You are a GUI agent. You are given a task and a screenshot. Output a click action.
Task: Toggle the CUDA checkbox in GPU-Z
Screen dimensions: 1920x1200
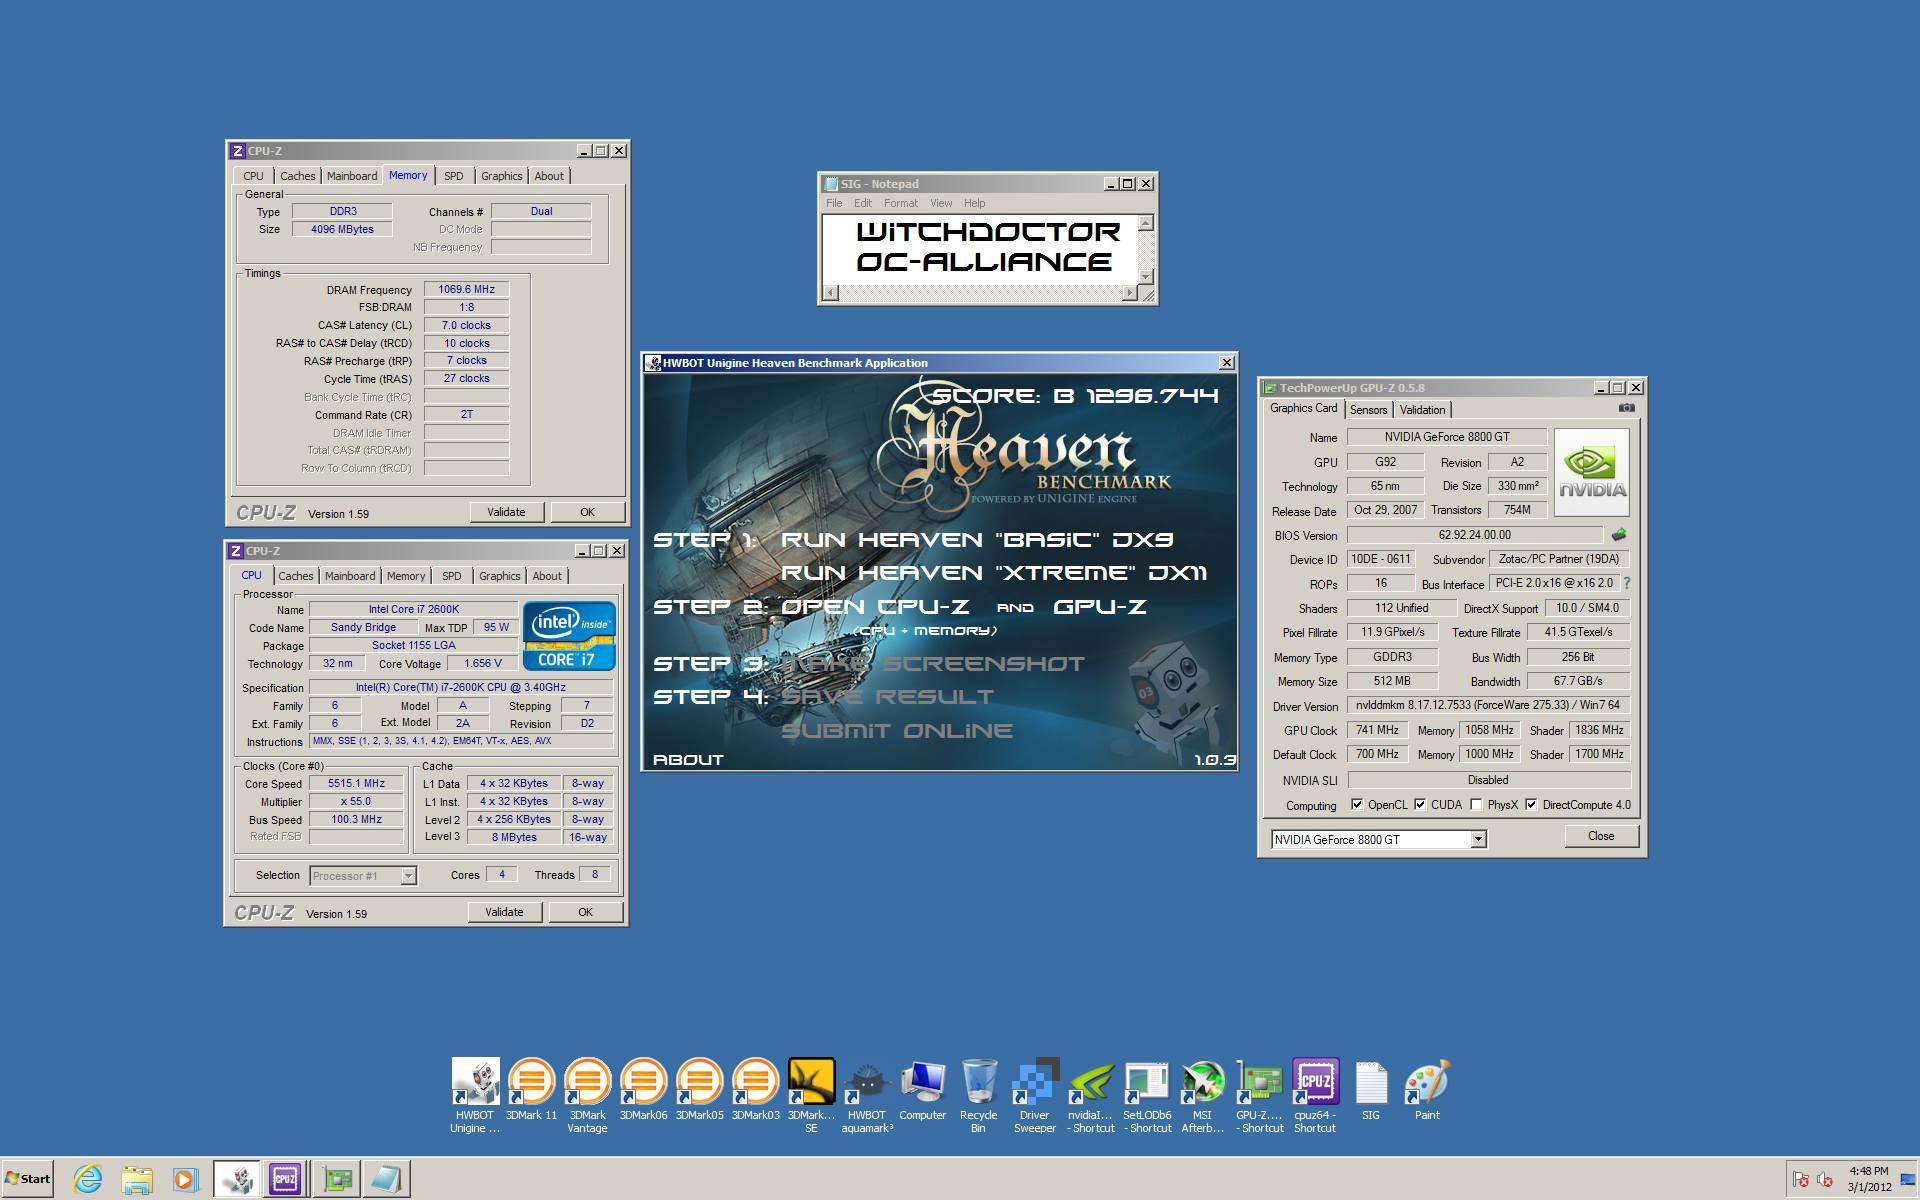(x=1420, y=805)
